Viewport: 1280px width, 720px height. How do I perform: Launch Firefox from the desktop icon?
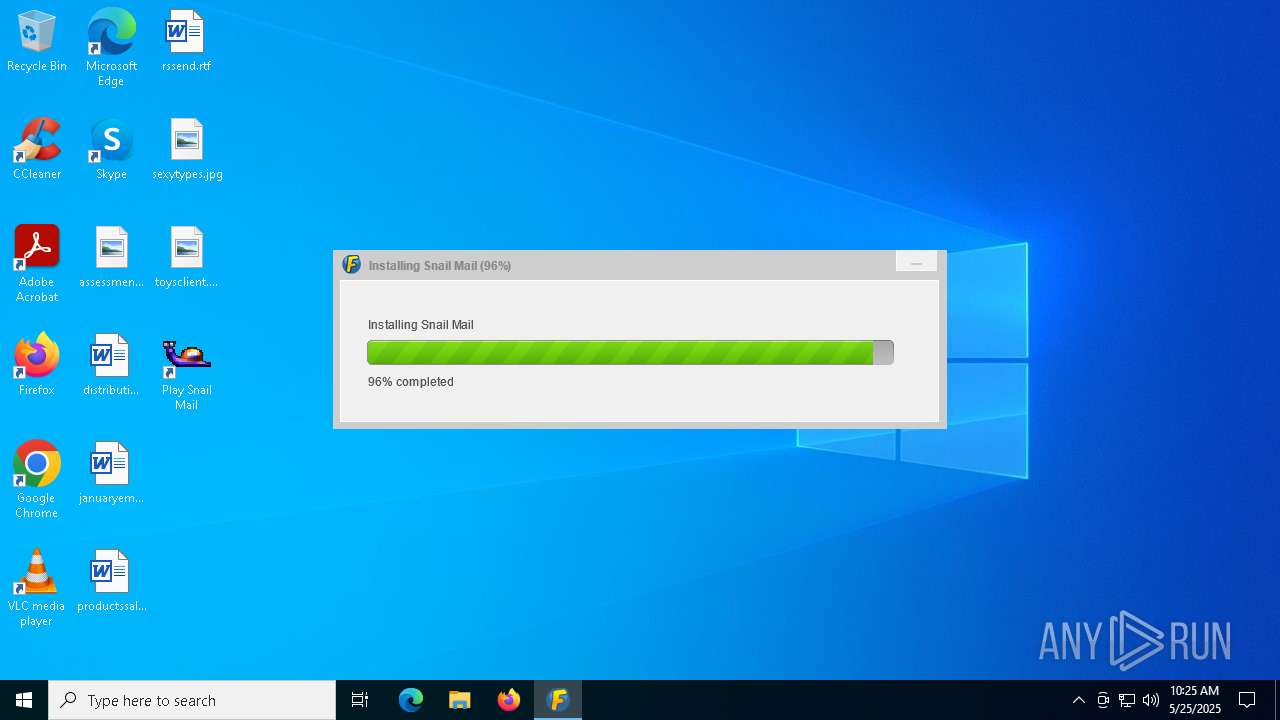(x=37, y=366)
